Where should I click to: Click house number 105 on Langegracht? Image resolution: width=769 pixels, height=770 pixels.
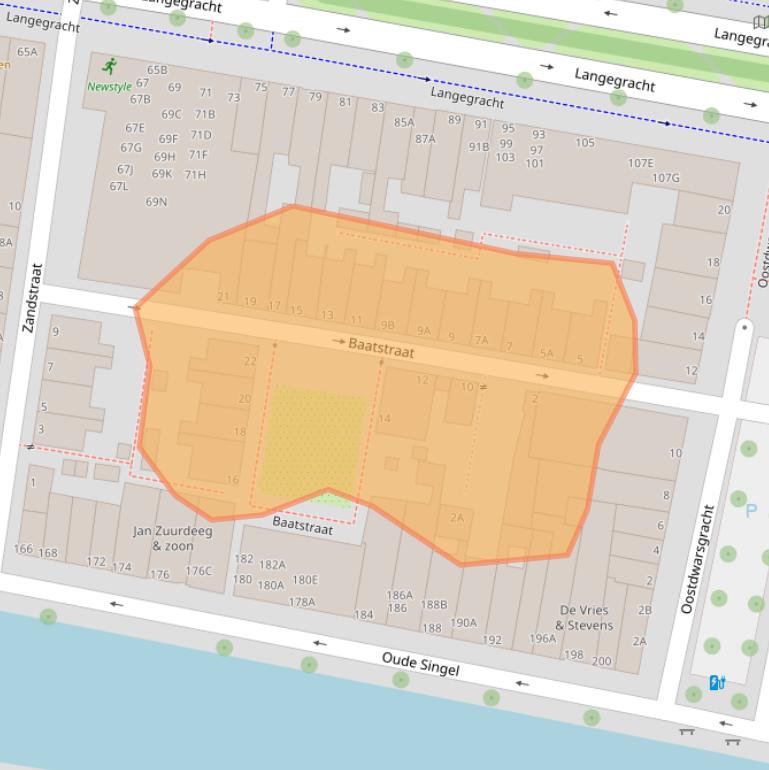585,143
